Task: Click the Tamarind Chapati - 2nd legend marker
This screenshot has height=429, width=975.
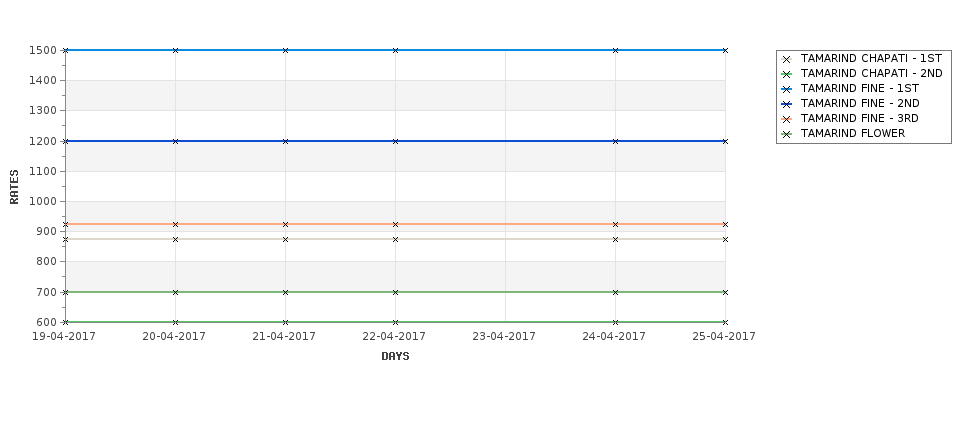Action: coord(787,74)
